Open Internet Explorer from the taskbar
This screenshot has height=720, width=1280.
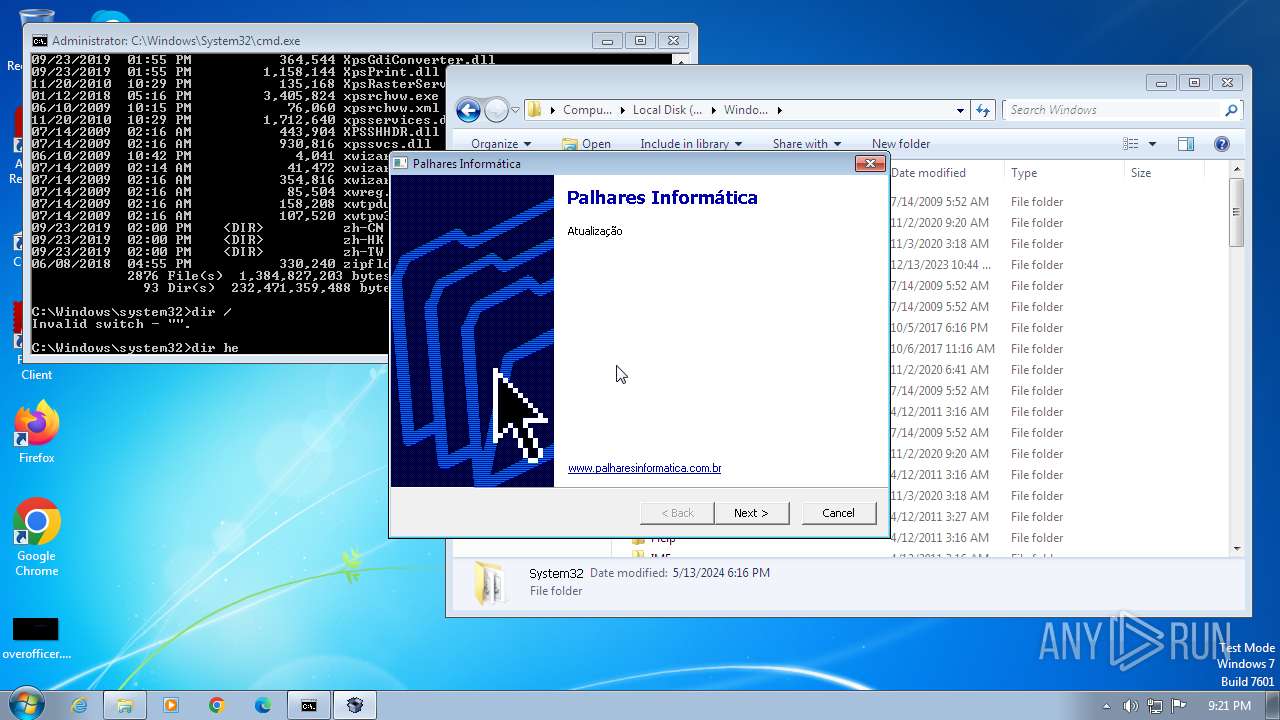(x=79, y=705)
